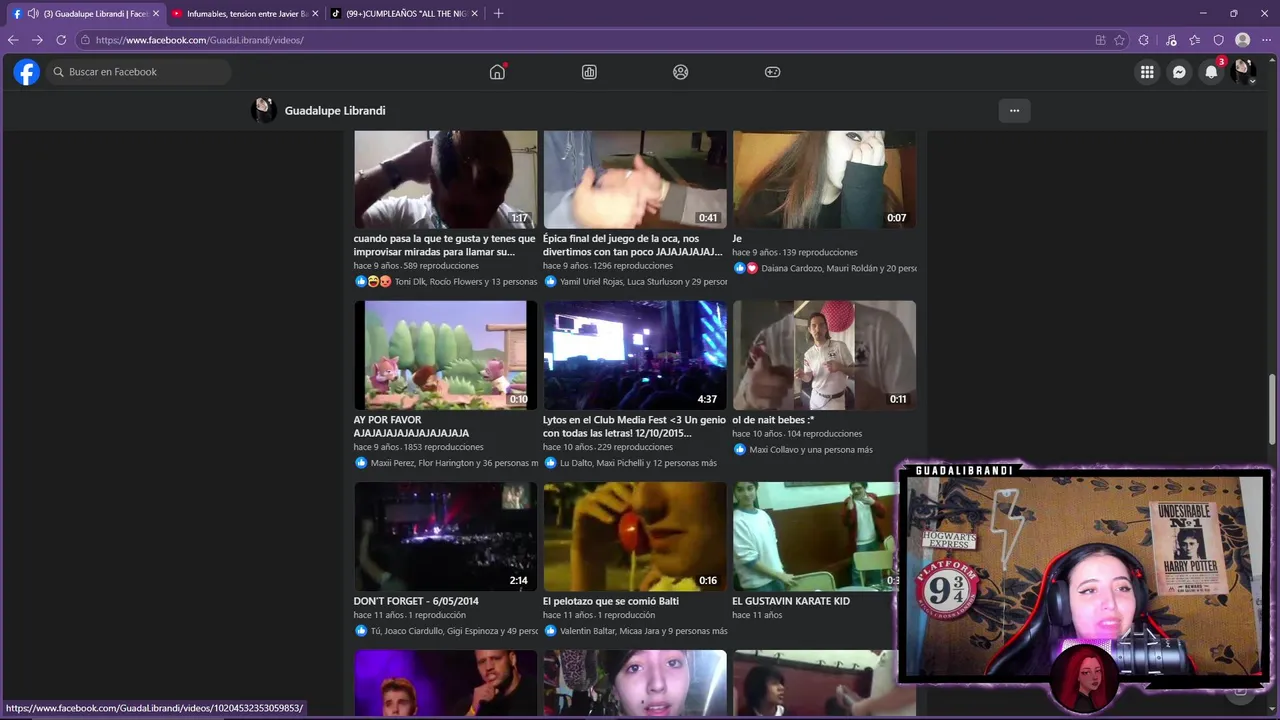Screen dimensions: 1280x720
Task: Click the apps icon in address bar
Action: (x=1100, y=40)
